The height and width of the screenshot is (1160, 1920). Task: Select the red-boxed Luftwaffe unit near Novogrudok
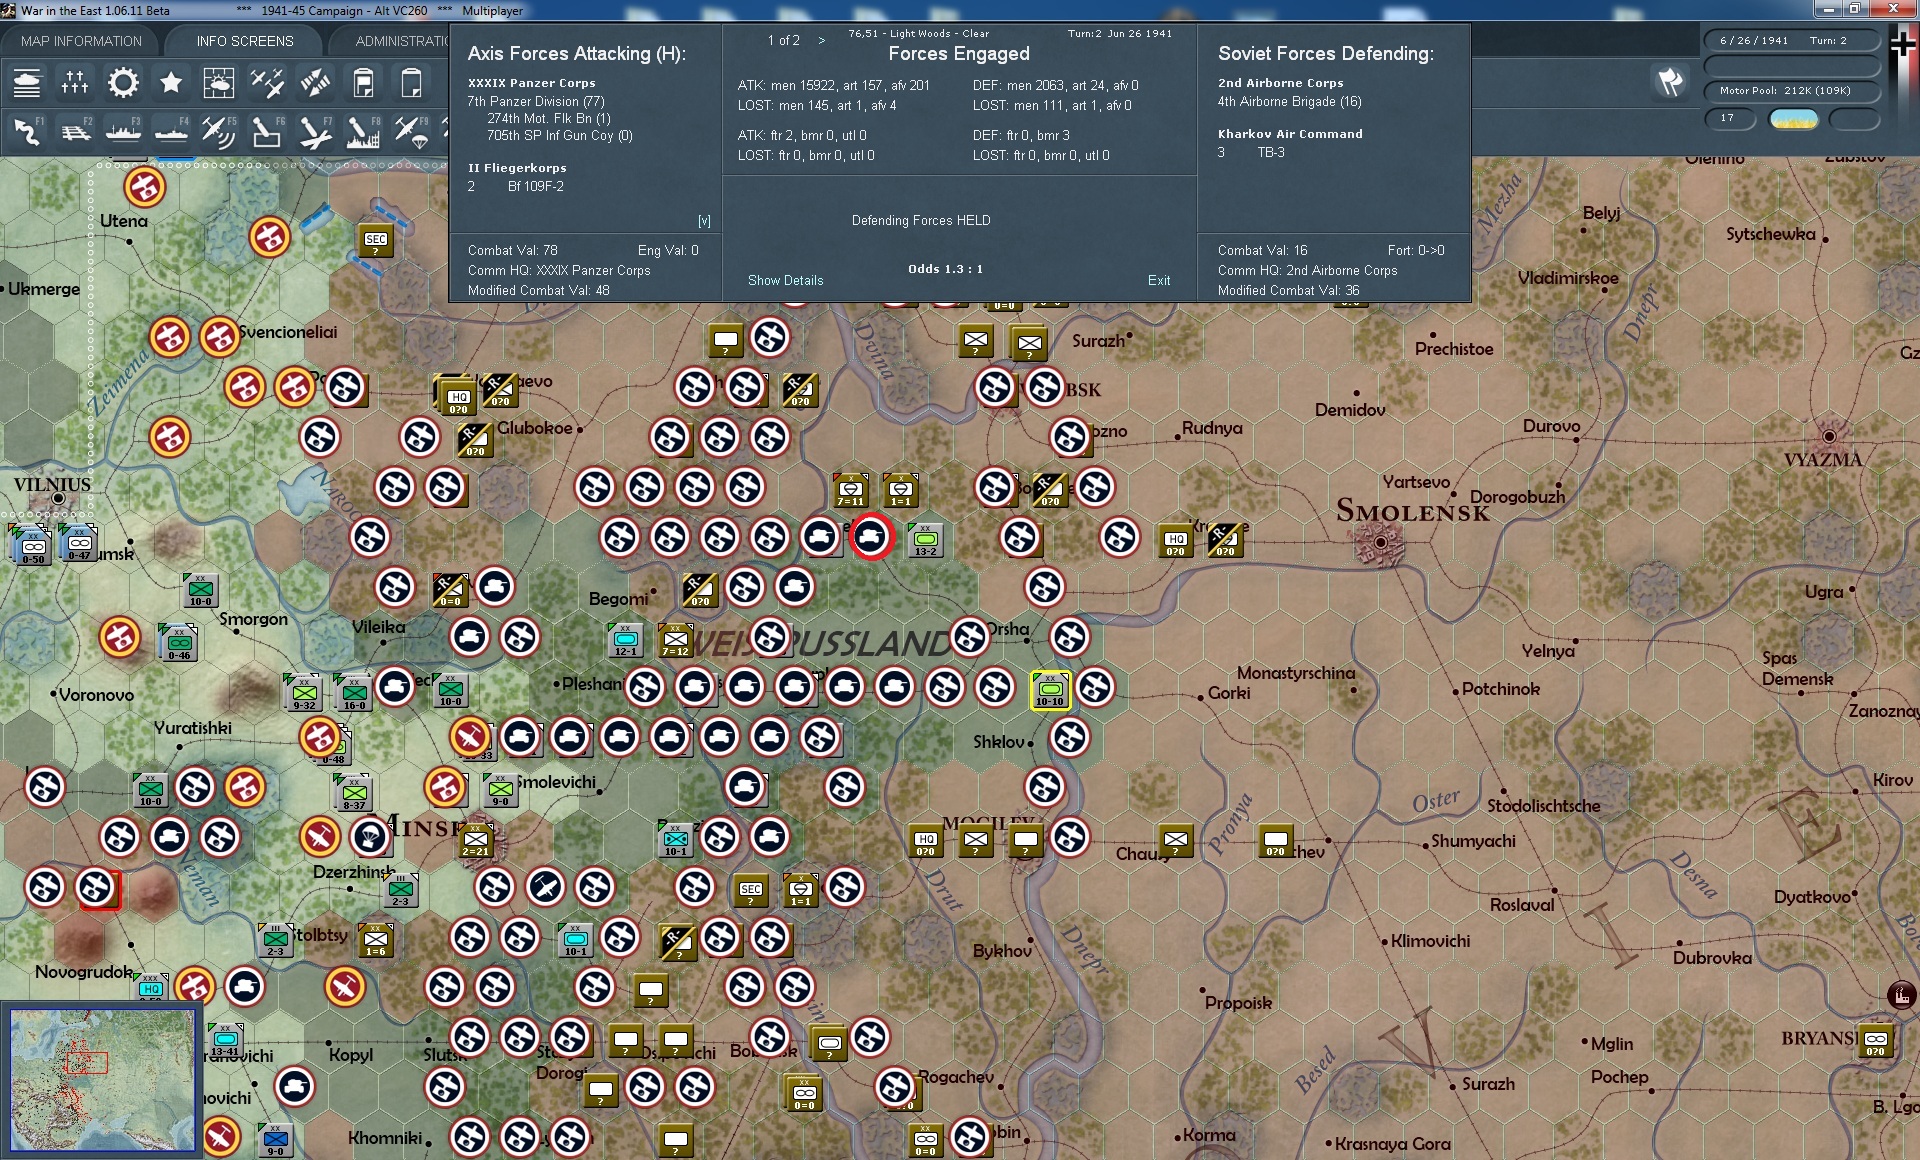tap(96, 887)
